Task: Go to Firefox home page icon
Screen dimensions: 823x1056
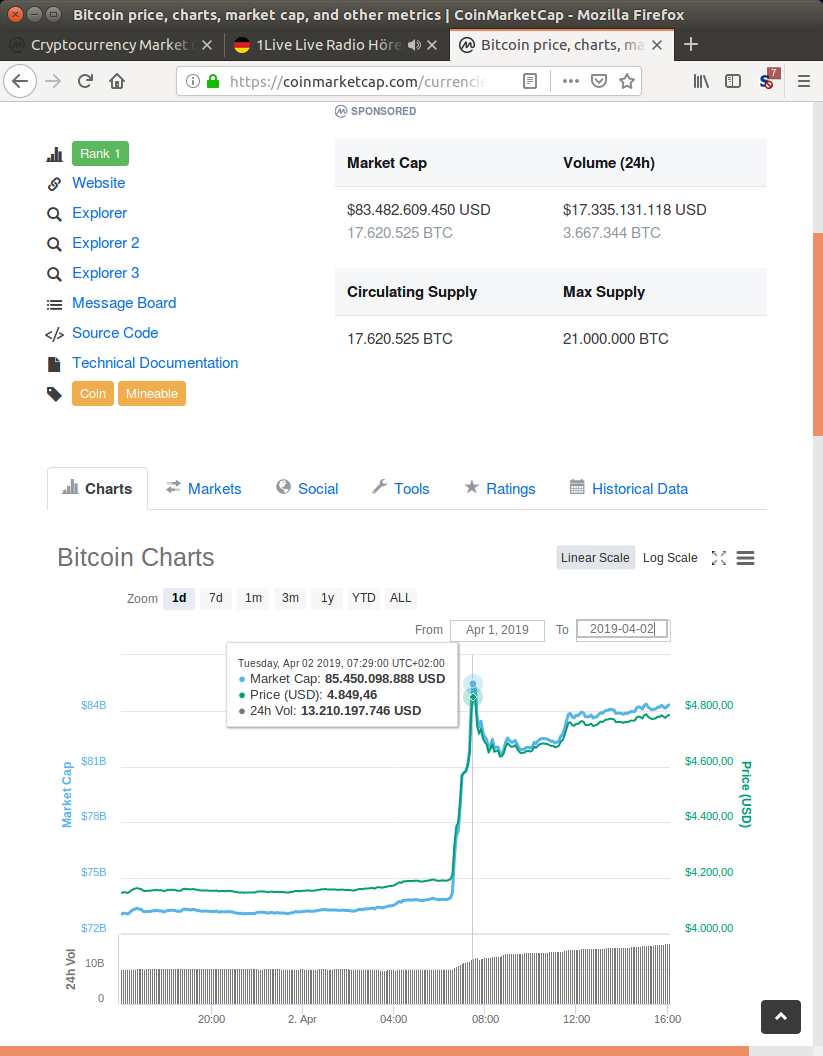Action: coord(117,82)
